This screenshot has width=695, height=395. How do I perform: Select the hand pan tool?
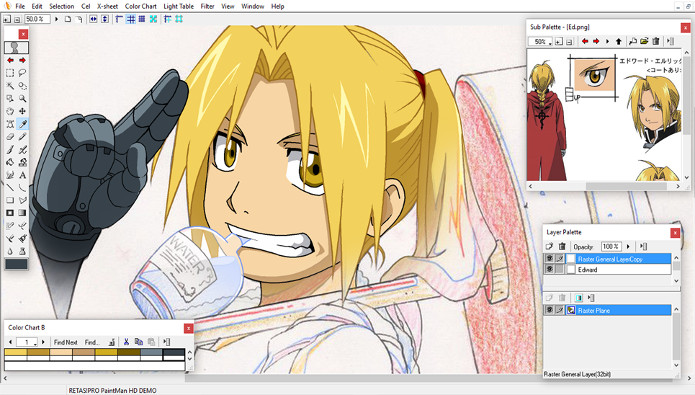coord(10,111)
